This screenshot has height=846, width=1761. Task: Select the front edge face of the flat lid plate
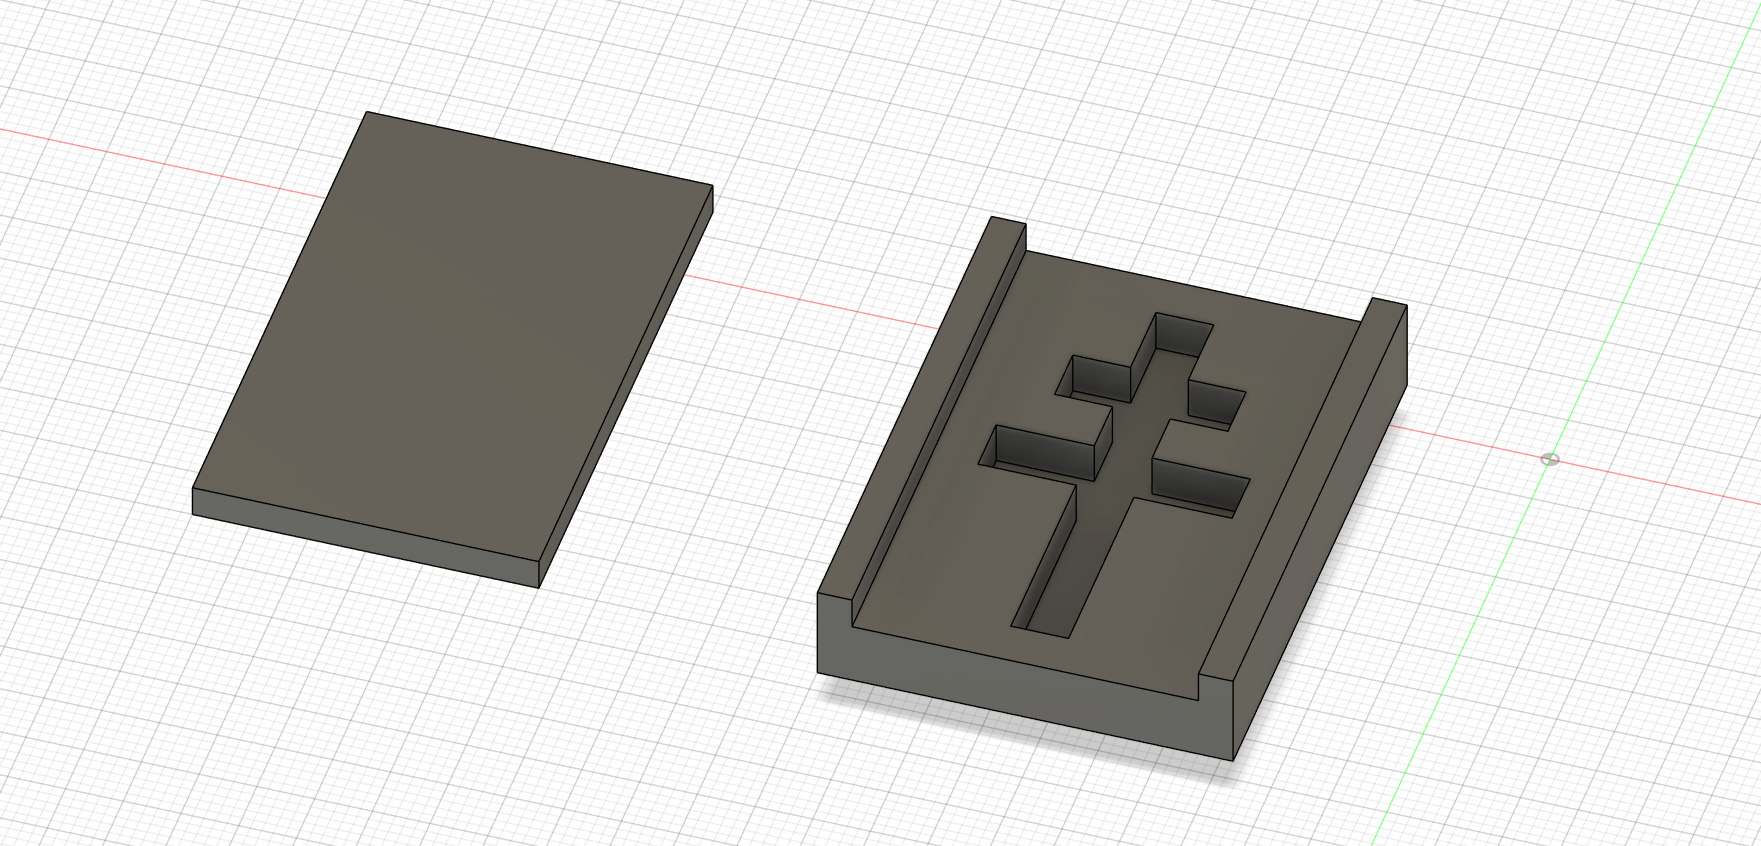pos(366,537)
